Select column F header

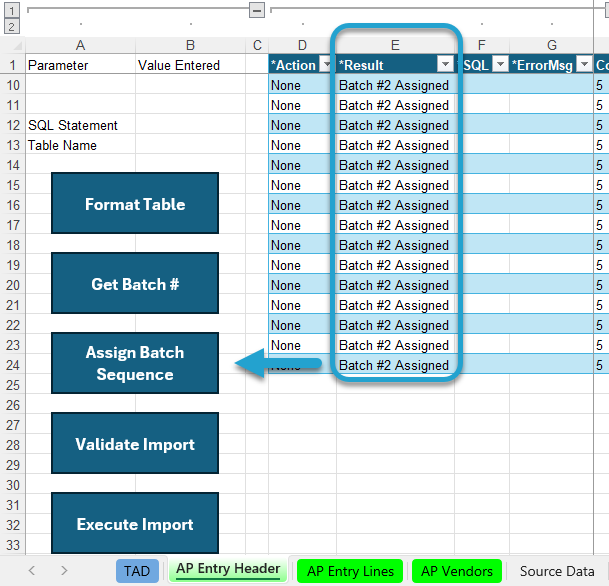click(482, 45)
